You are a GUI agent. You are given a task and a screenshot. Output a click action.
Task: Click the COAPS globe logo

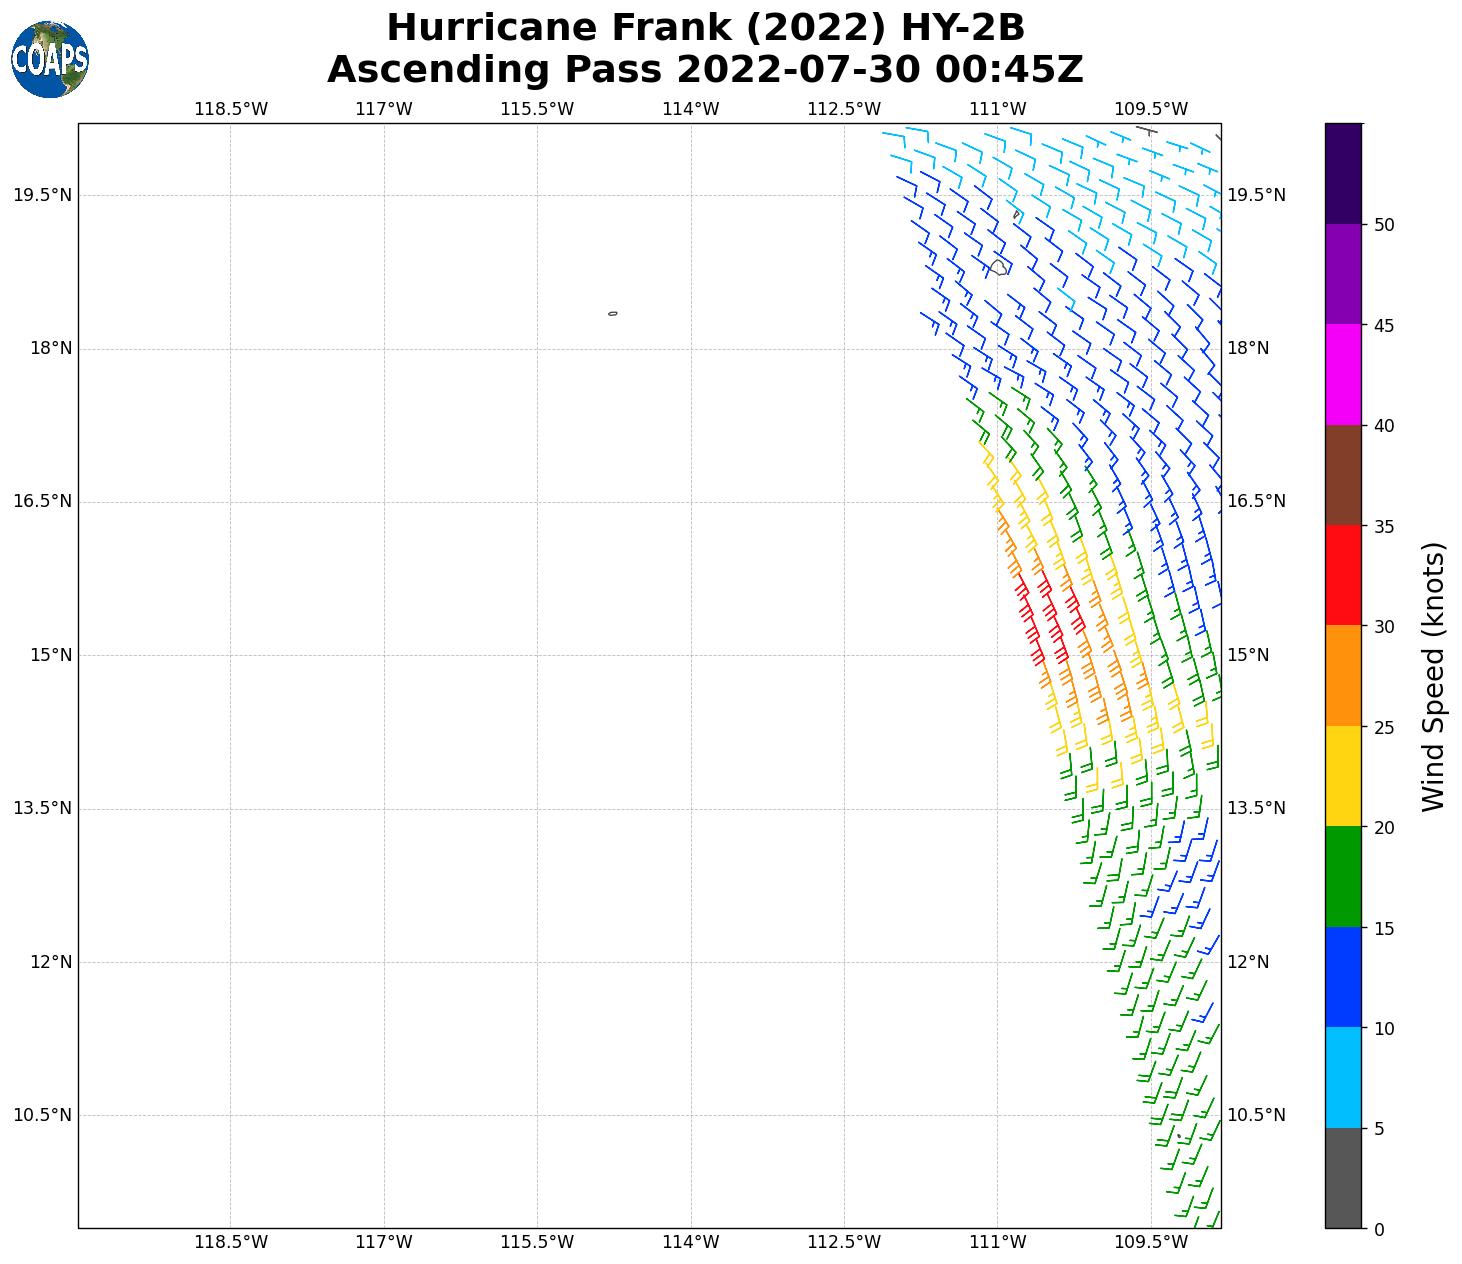pyautogui.click(x=50, y=59)
